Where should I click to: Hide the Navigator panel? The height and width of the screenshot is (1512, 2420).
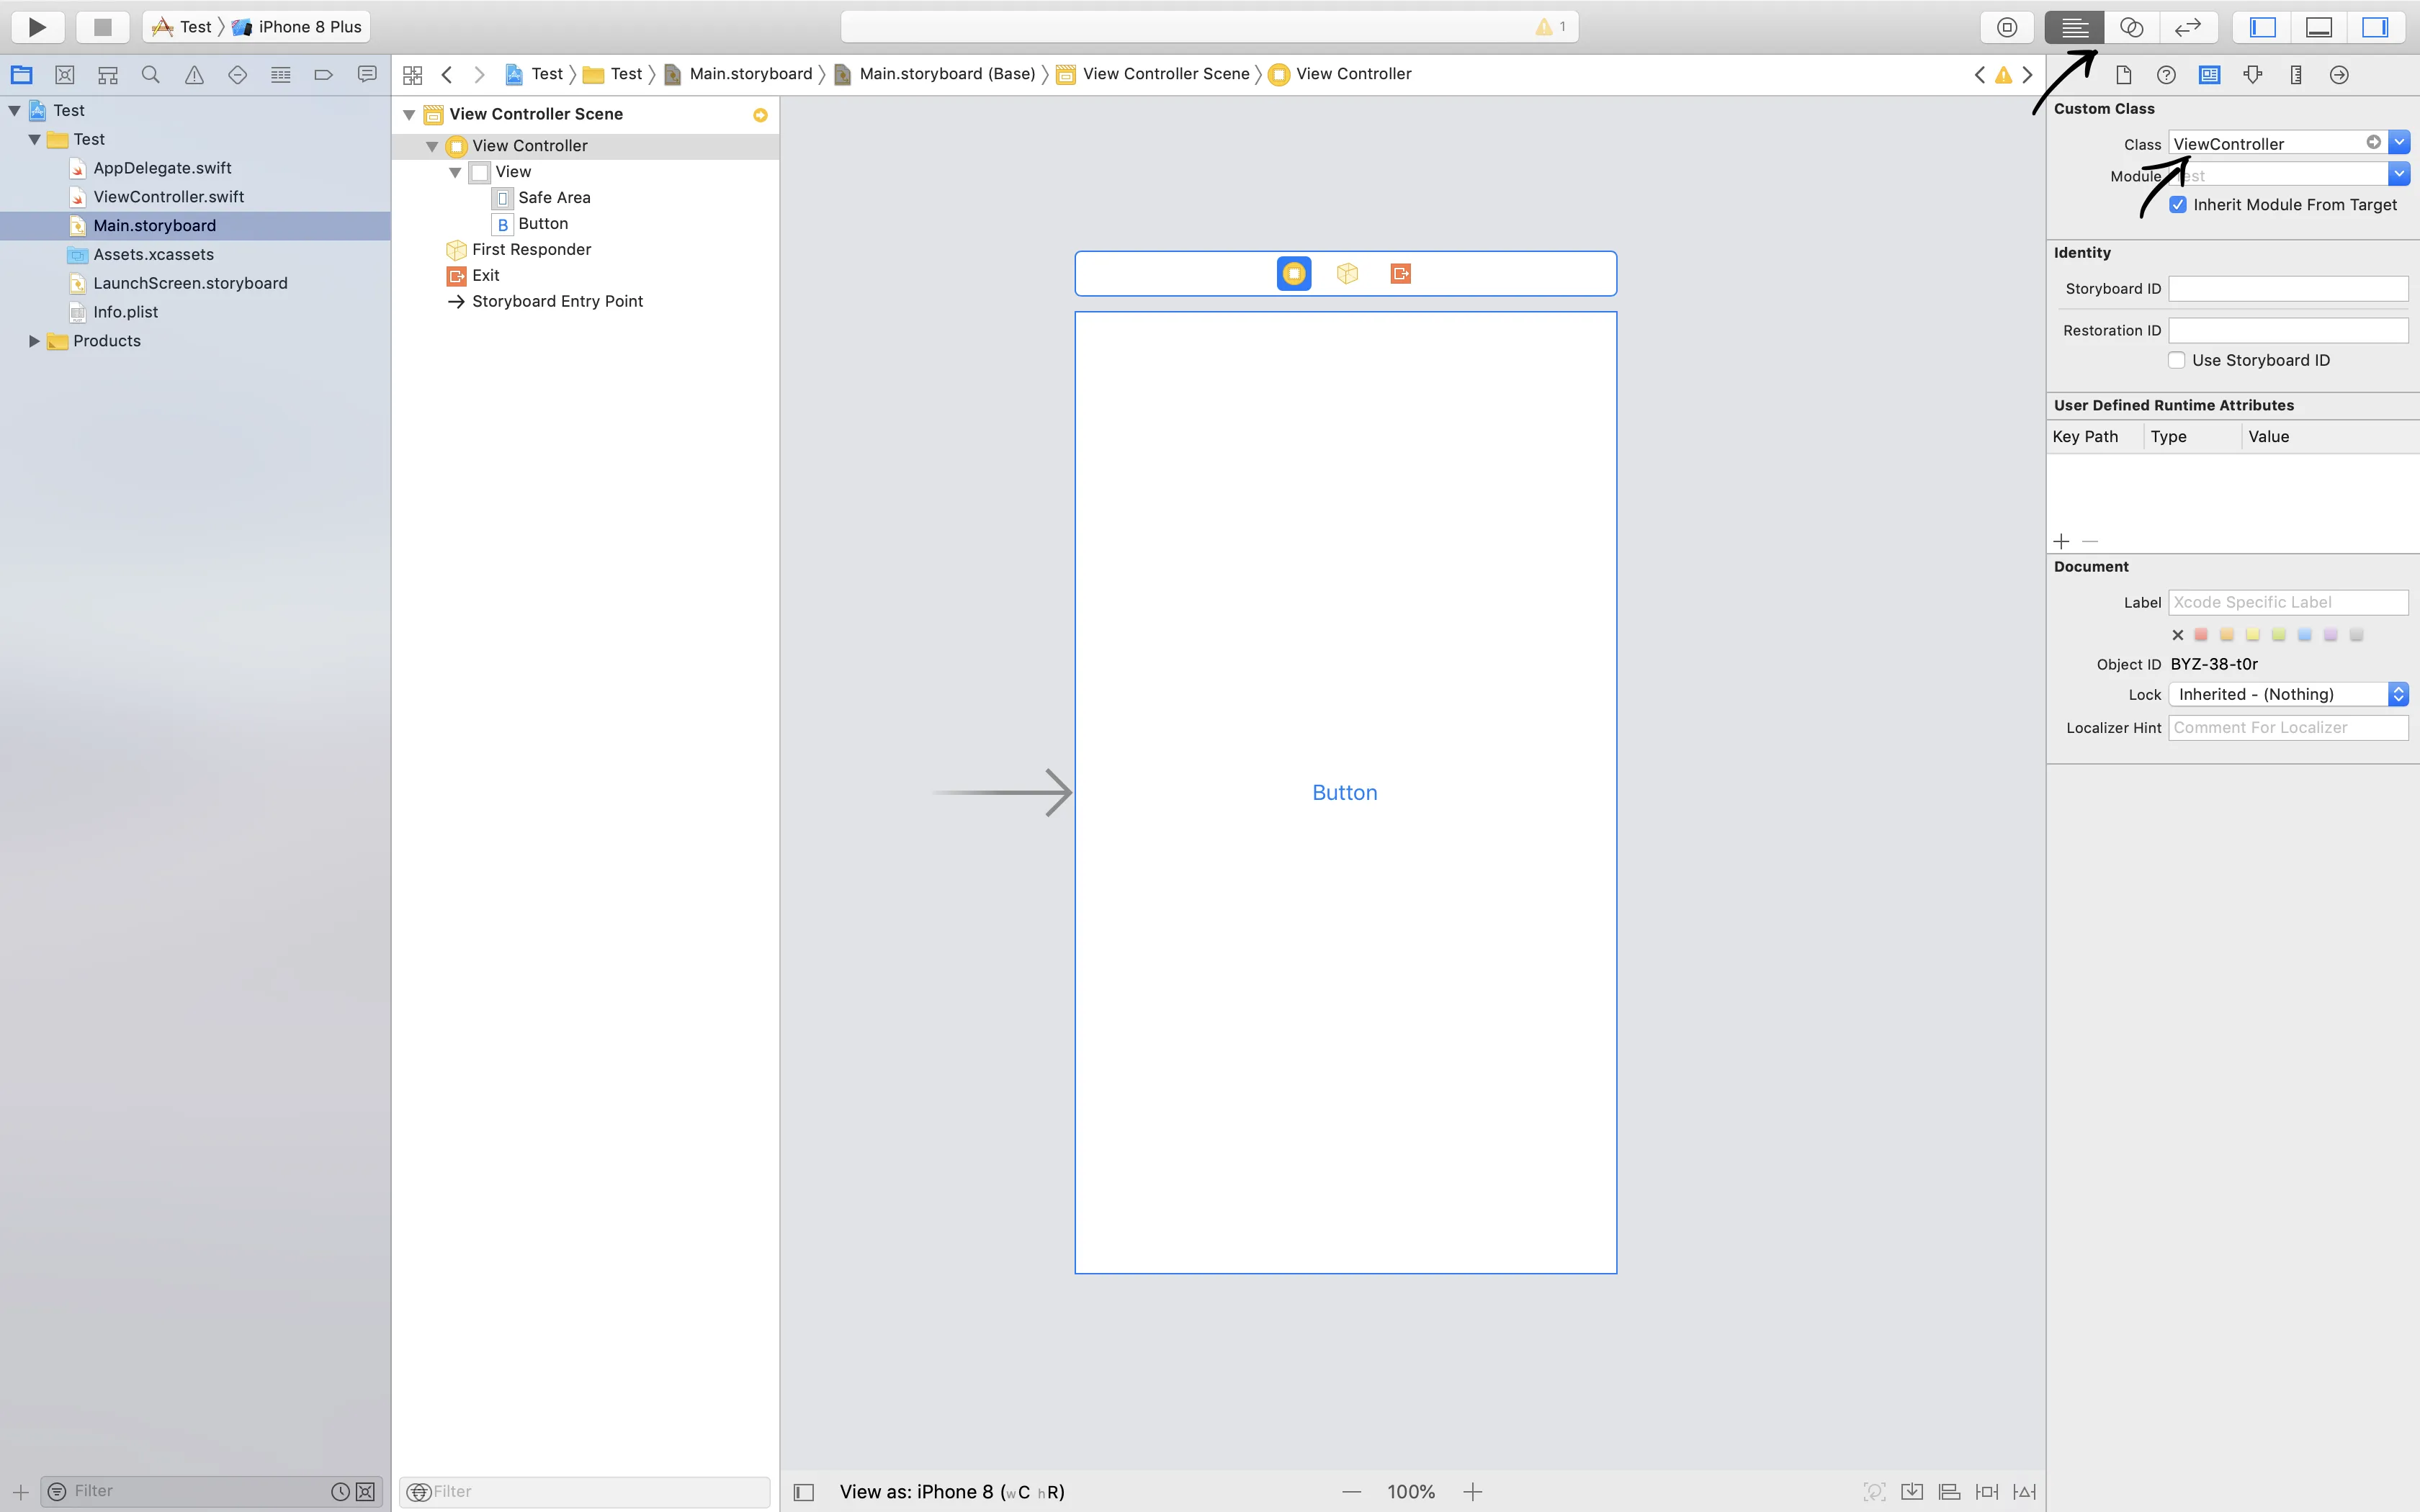tap(2262, 27)
